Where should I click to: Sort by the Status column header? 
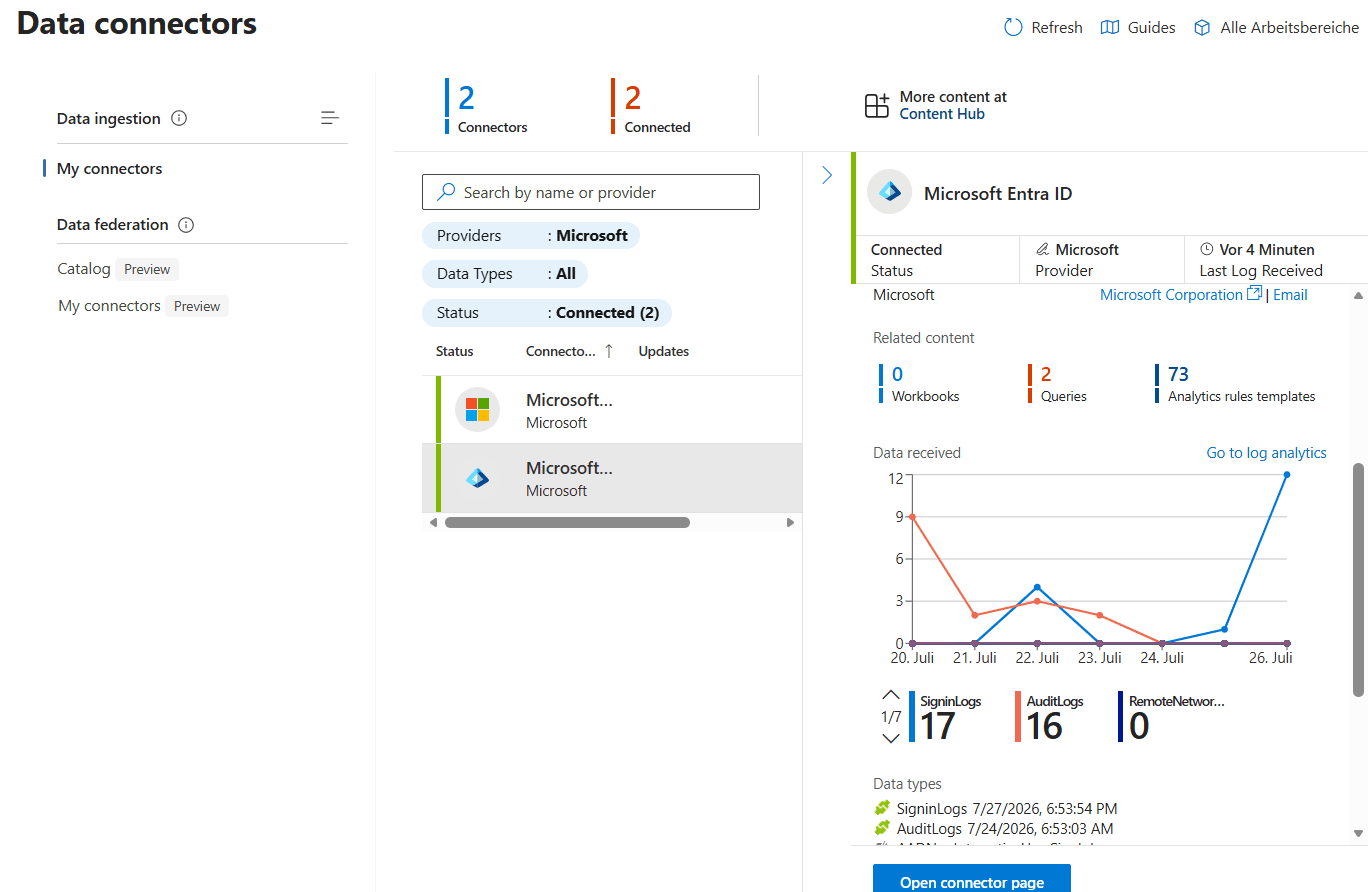[x=455, y=351]
